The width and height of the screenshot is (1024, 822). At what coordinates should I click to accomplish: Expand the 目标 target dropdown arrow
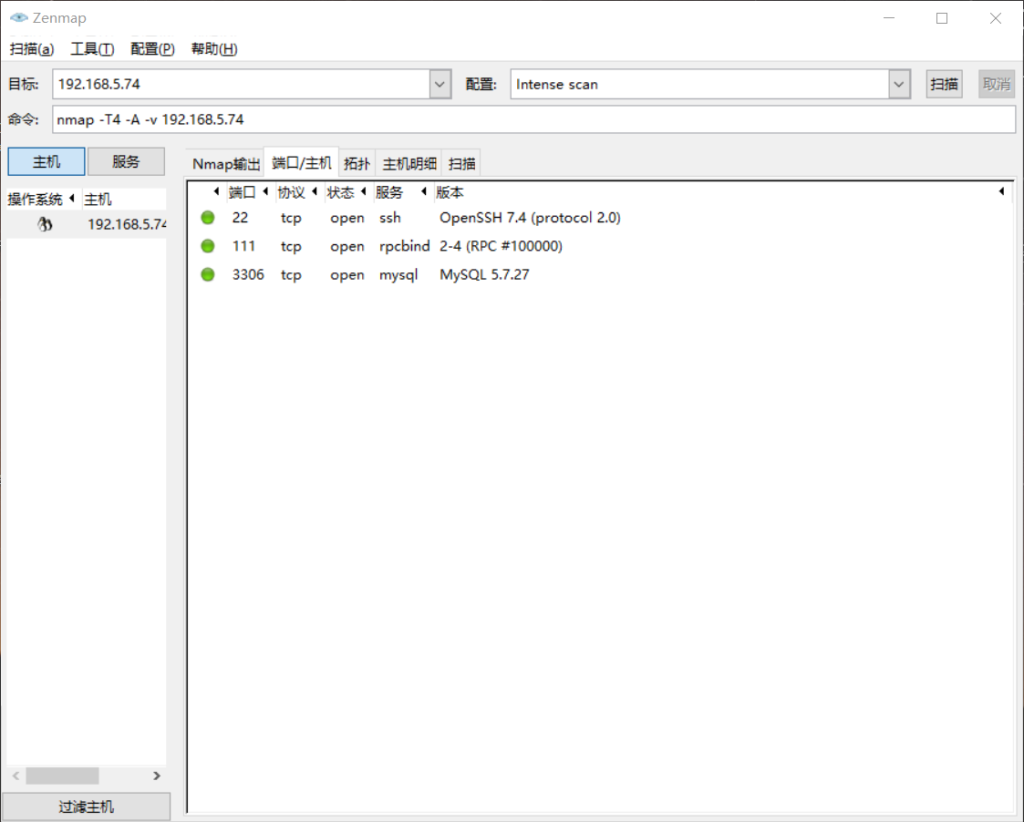click(440, 85)
